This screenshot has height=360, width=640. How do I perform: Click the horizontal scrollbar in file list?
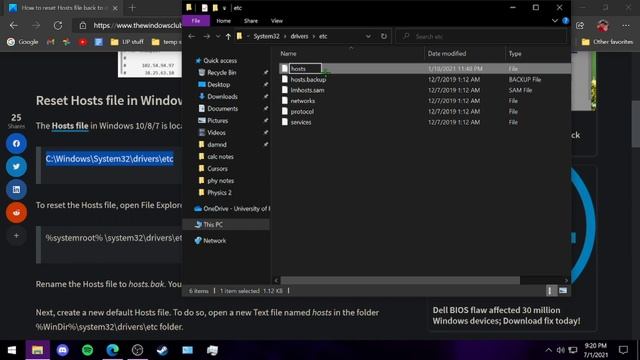(400, 280)
